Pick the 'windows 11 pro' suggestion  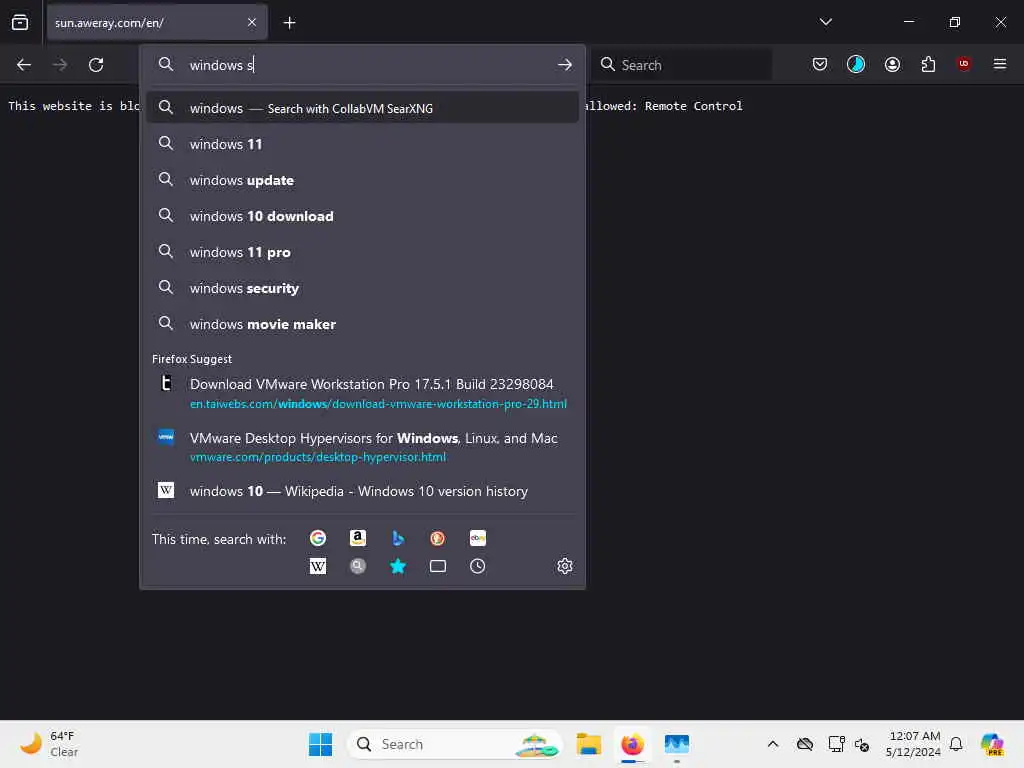[362, 251]
